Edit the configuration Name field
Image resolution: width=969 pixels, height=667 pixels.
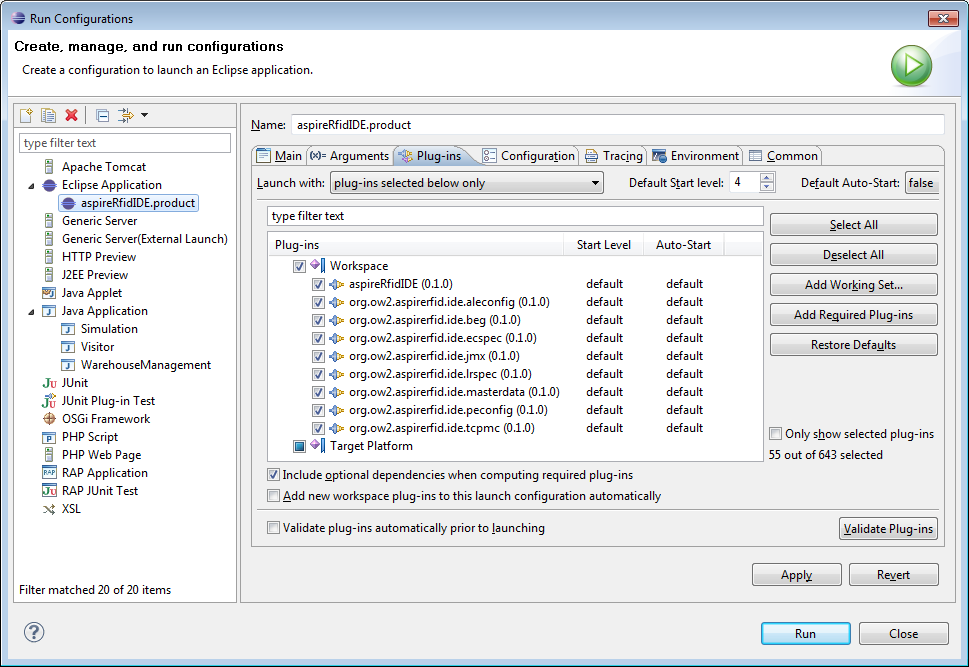(617, 125)
